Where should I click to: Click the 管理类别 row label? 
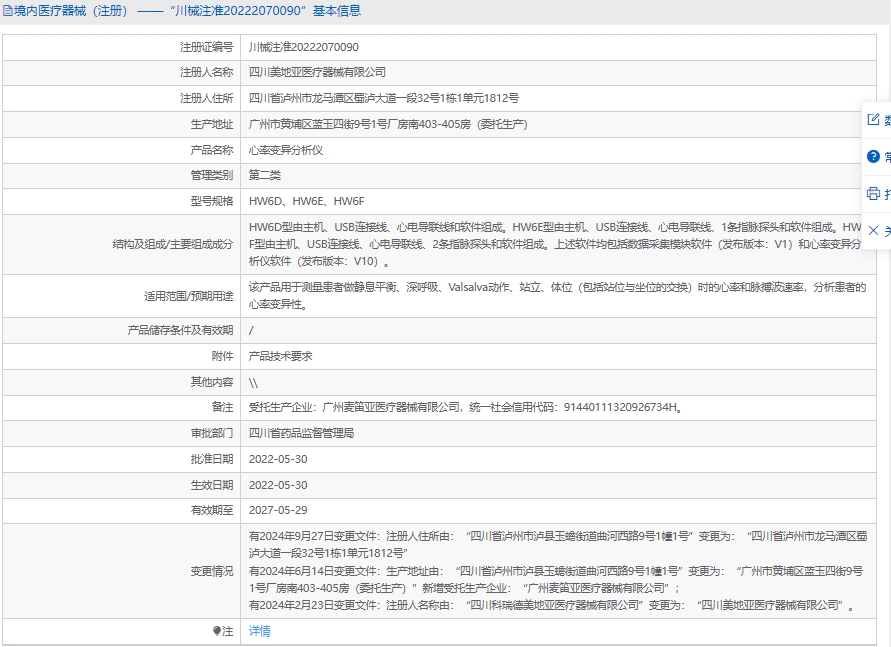coord(212,175)
